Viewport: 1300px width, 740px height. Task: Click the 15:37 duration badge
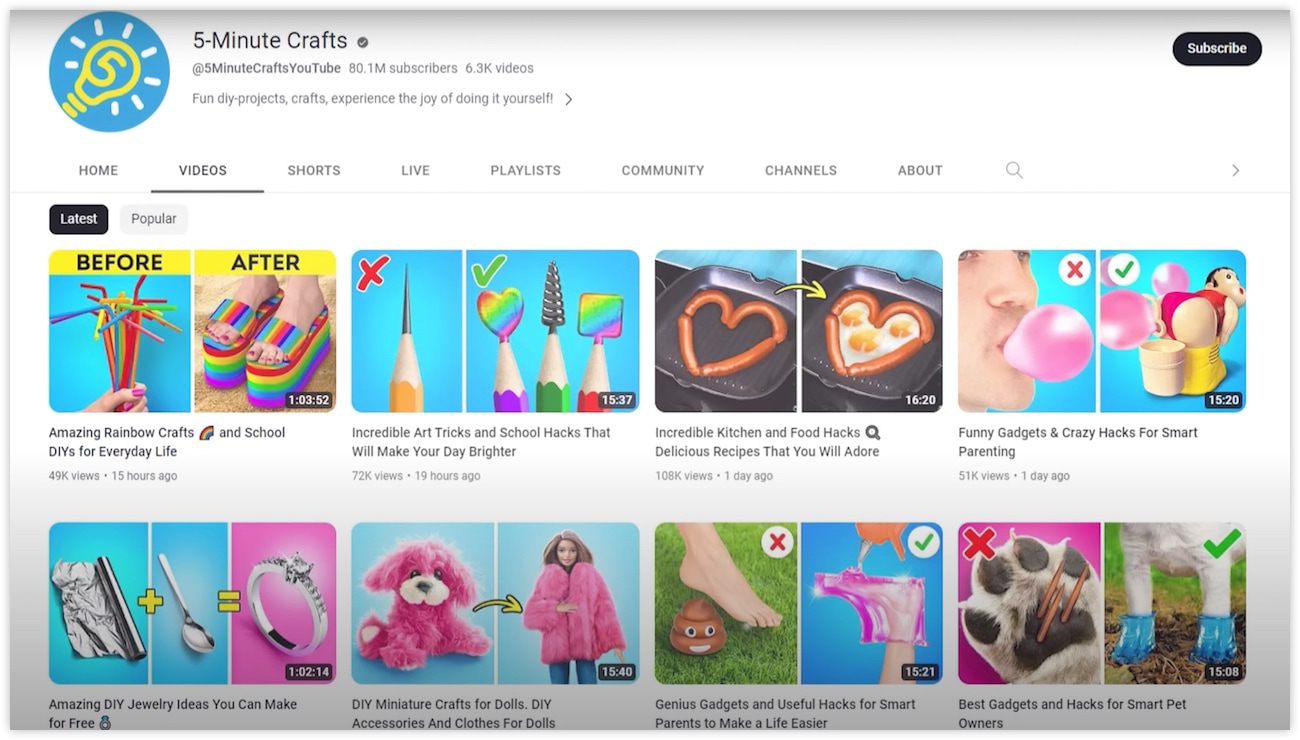tap(617, 400)
